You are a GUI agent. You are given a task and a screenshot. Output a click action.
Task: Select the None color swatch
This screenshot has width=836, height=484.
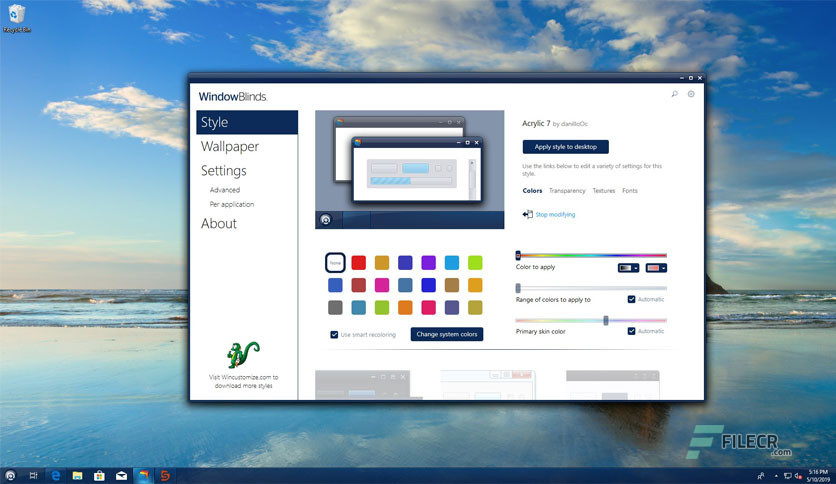click(x=335, y=263)
